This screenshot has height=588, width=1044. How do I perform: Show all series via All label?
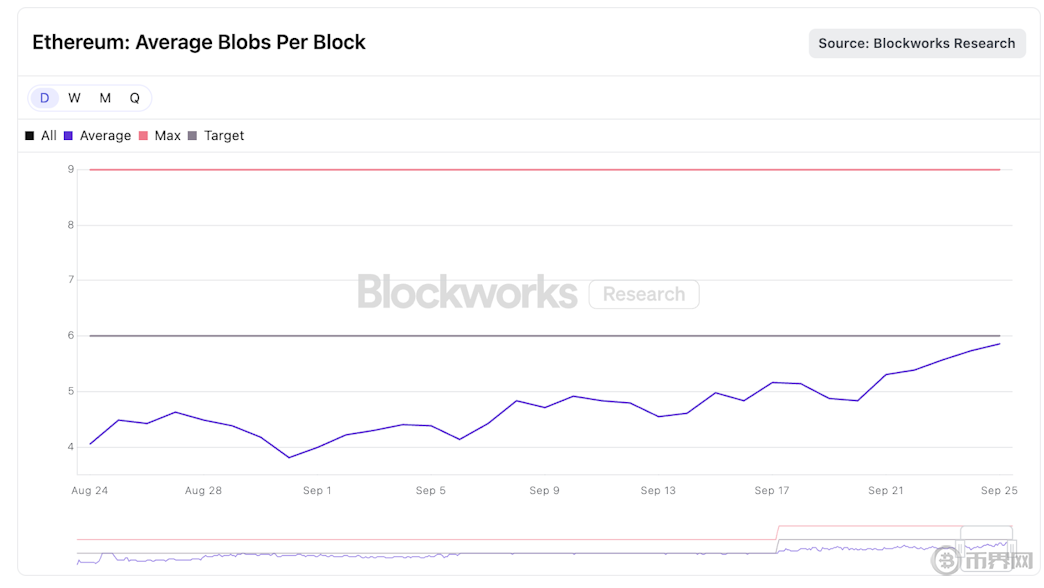point(49,136)
